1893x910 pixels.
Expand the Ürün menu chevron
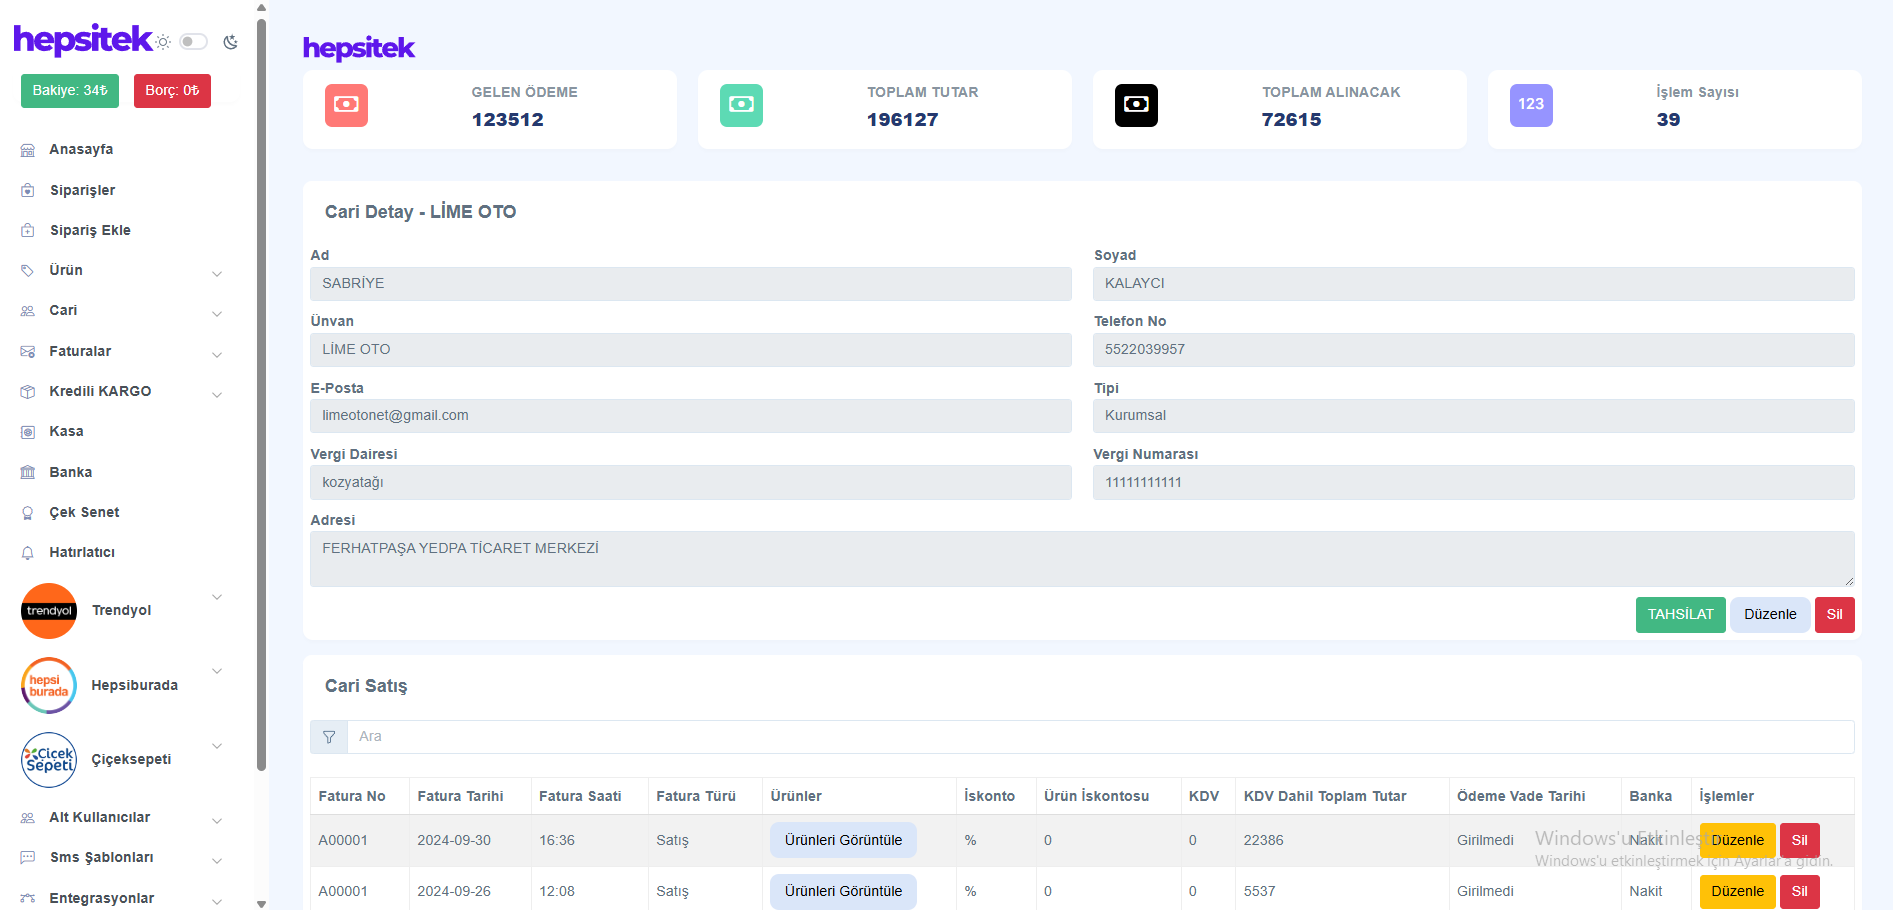coord(217,274)
